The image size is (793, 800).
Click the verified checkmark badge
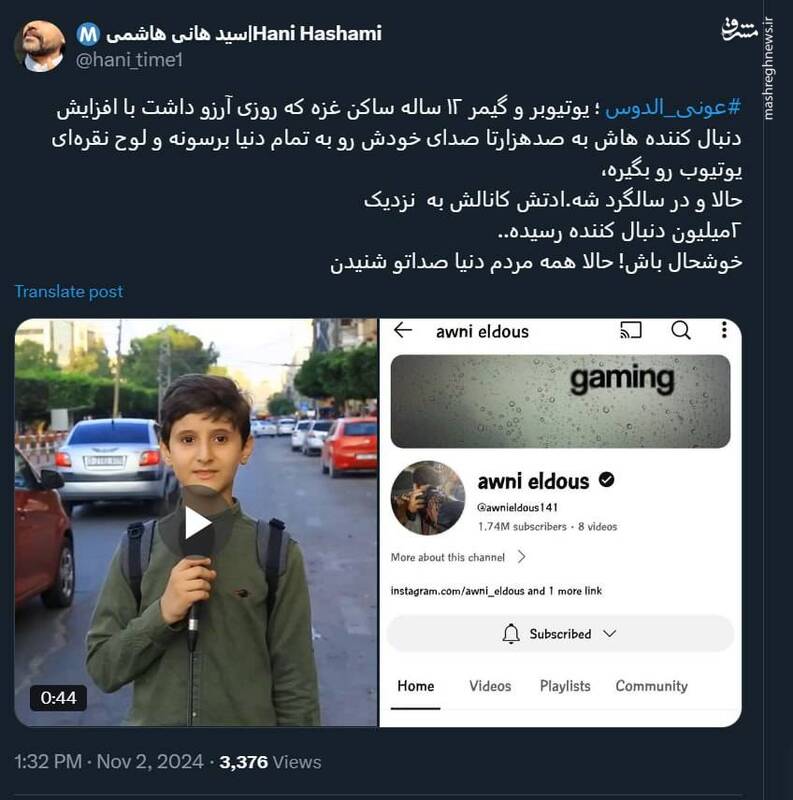tap(607, 480)
